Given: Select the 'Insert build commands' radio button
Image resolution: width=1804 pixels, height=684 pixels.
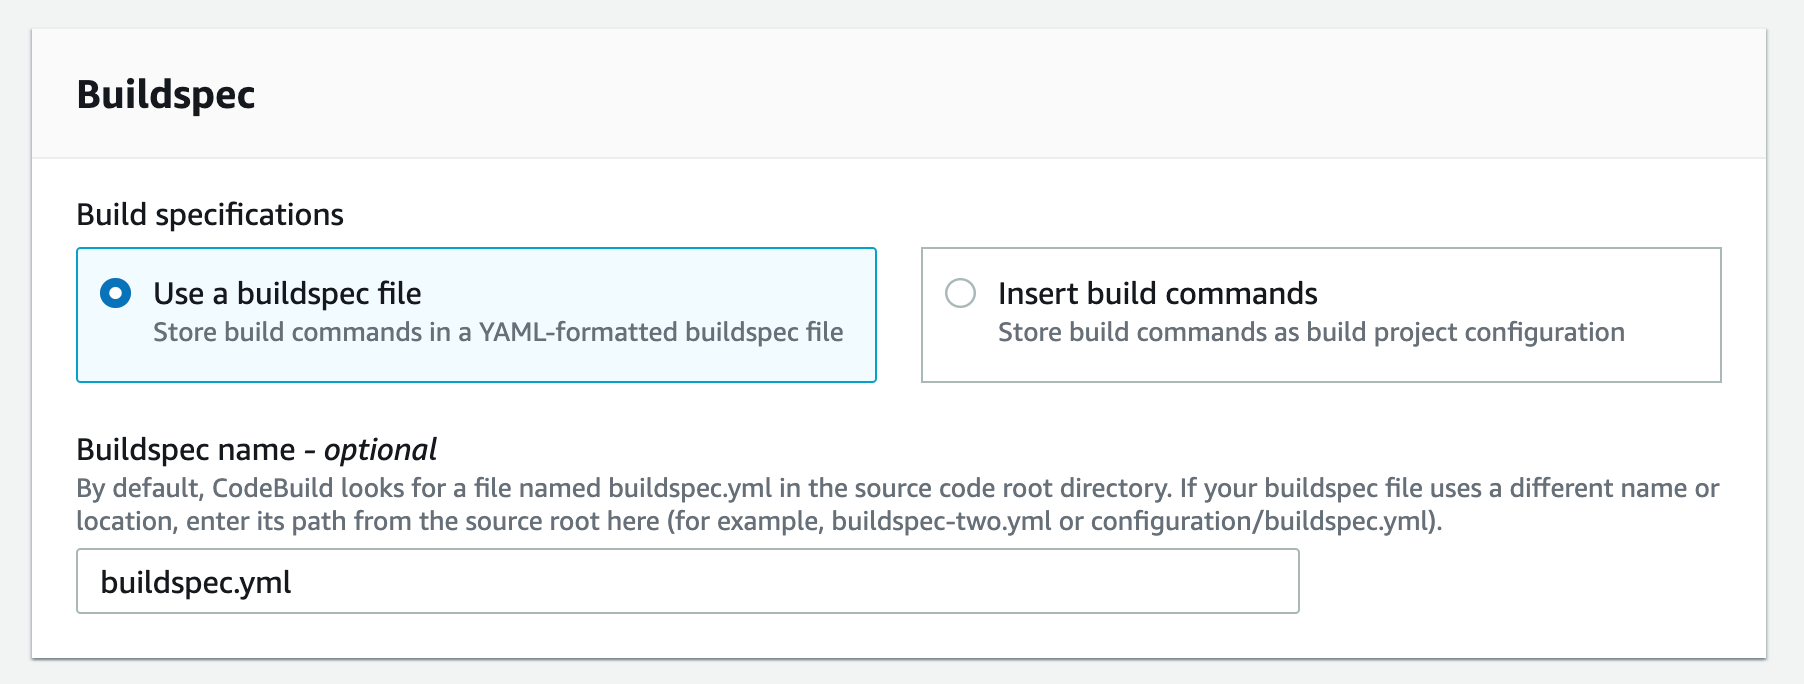Looking at the screenshot, I should point(960,293).
